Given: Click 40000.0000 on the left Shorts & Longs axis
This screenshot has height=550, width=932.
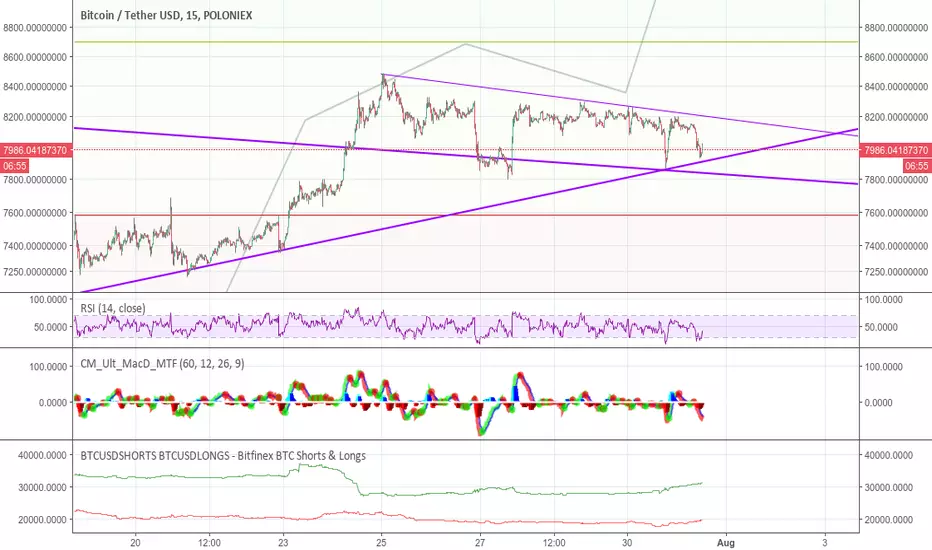Looking at the screenshot, I should click(x=42, y=455).
